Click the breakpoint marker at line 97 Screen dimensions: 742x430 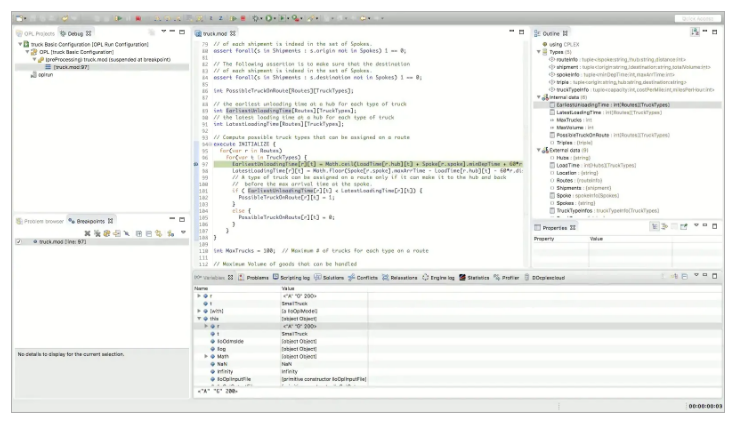(195, 162)
